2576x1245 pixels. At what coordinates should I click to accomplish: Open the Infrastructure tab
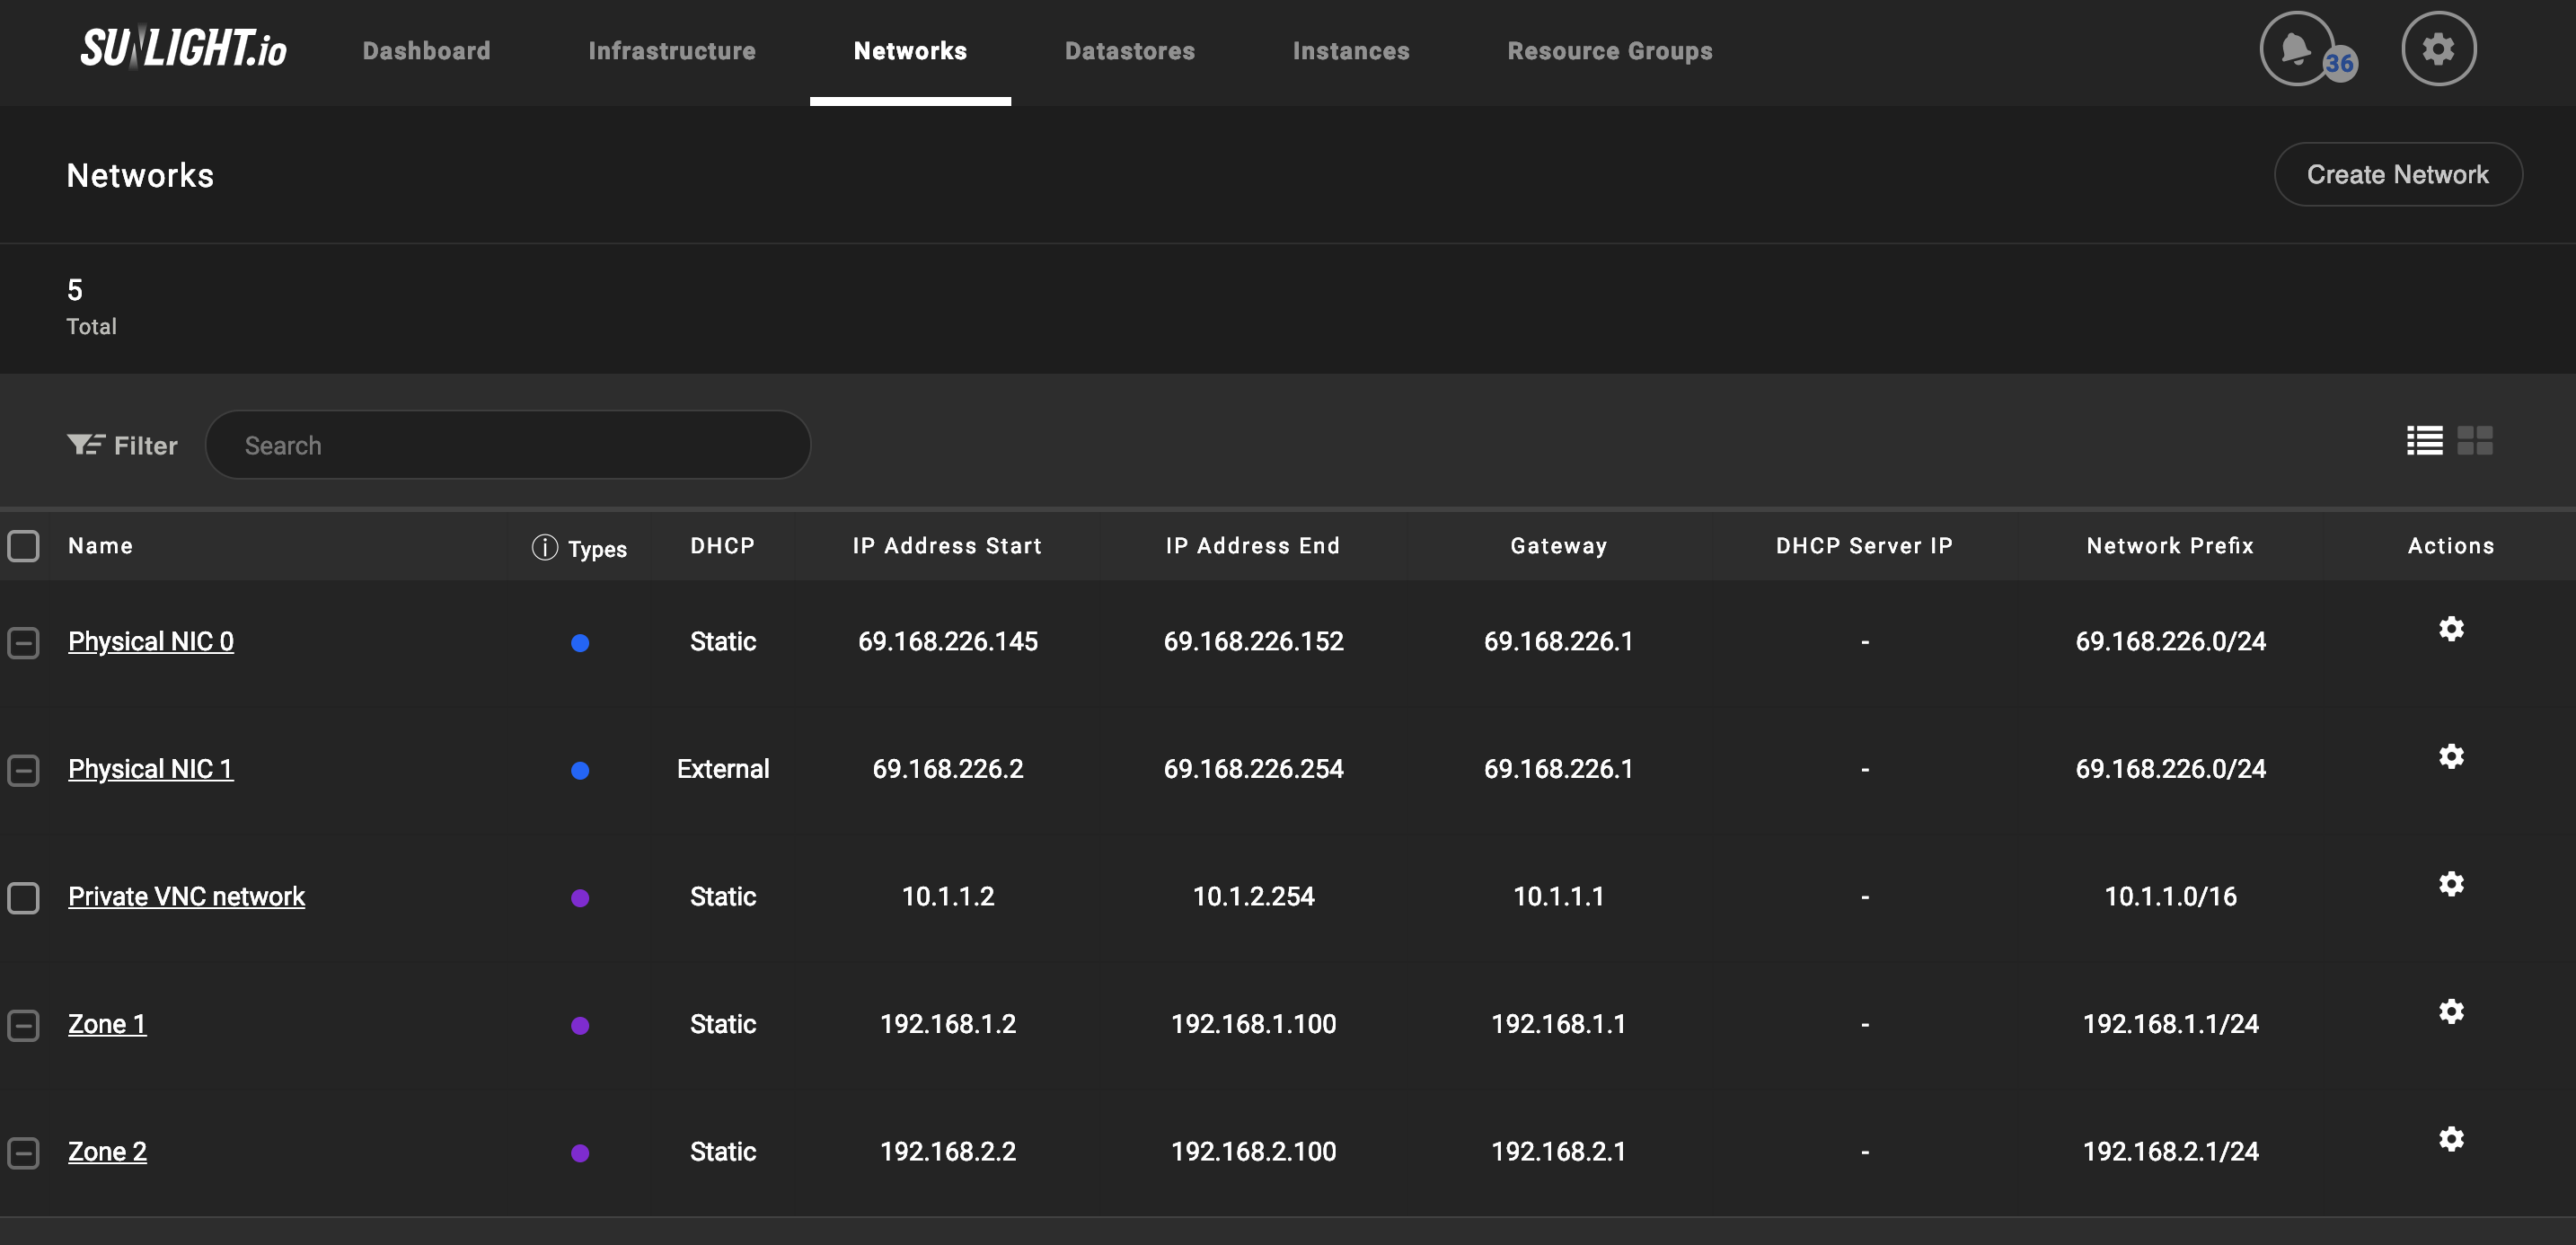(672, 51)
